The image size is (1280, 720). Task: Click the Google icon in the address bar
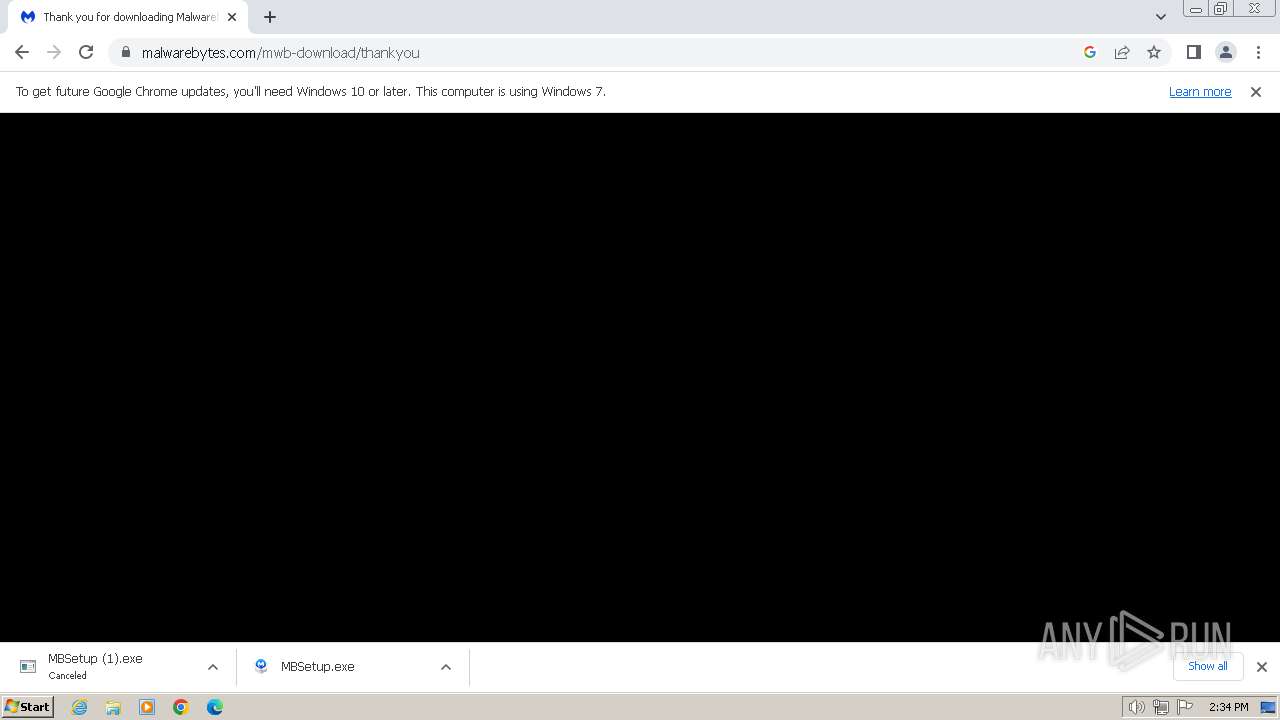1090,52
